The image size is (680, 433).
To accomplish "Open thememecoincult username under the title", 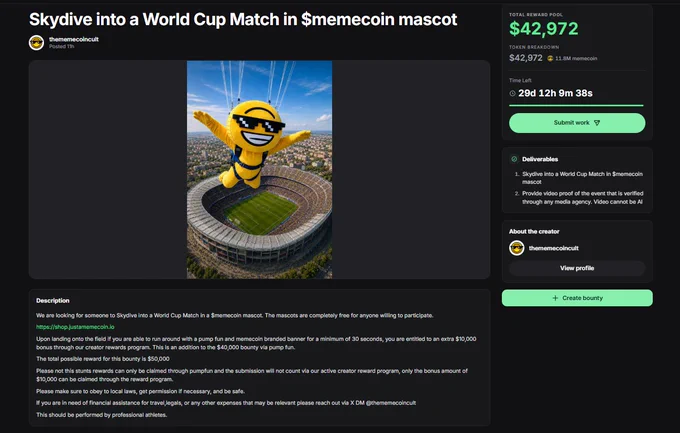I will pyautogui.click(x=74, y=39).
